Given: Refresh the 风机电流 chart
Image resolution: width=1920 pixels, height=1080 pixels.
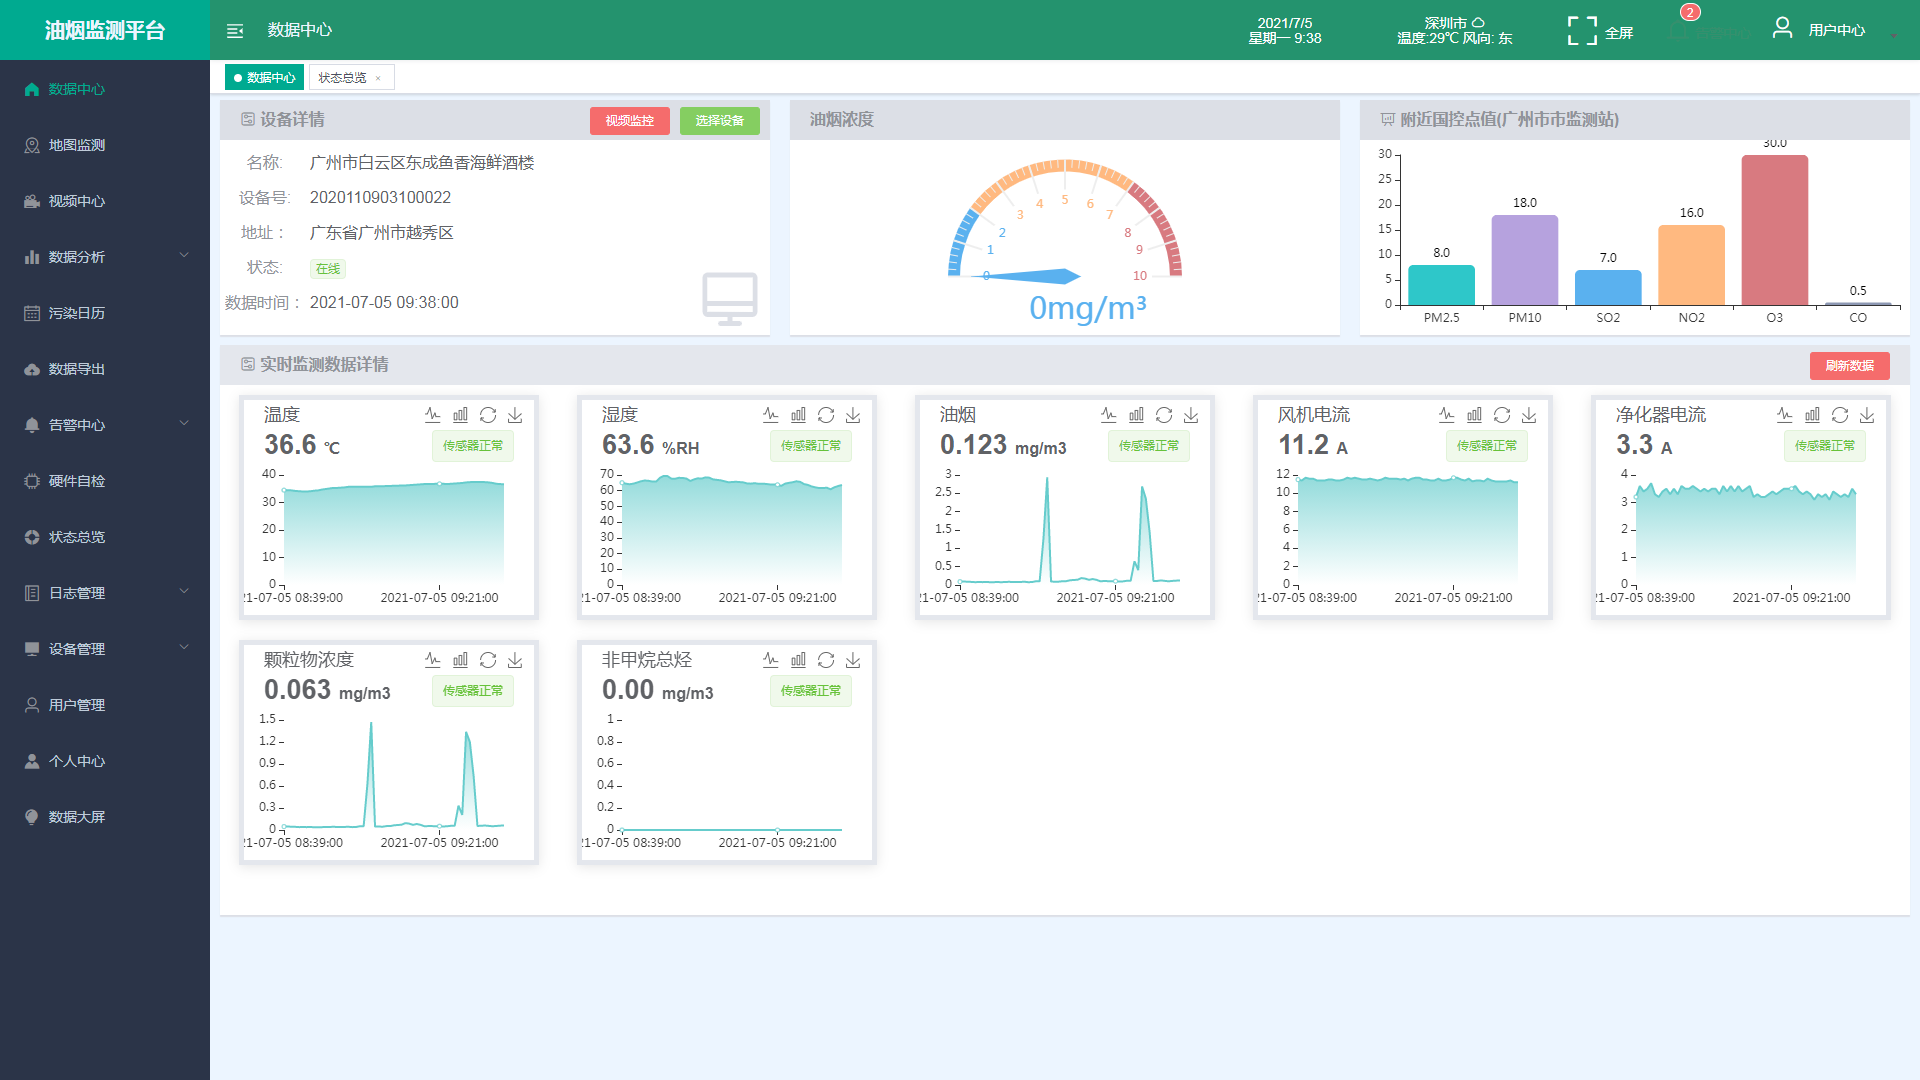Looking at the screenshot, I should click(1502, 414).
